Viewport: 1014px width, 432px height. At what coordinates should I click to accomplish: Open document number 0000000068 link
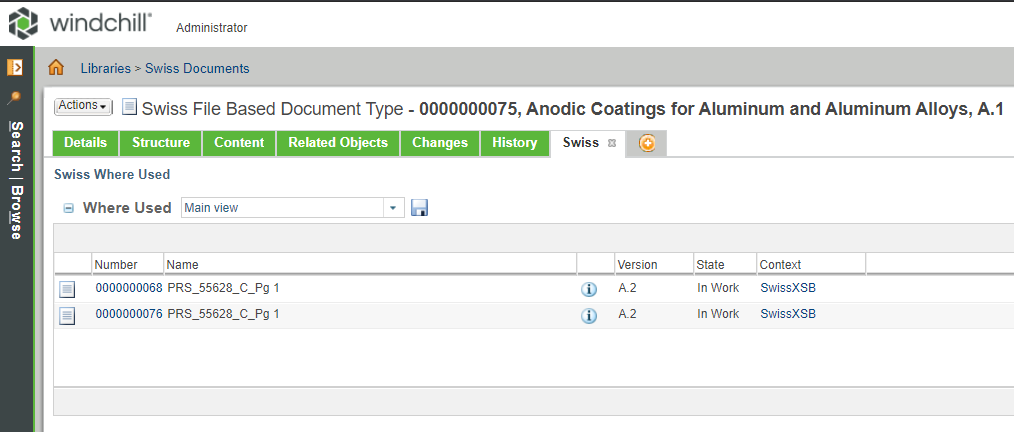coord(129,288)
